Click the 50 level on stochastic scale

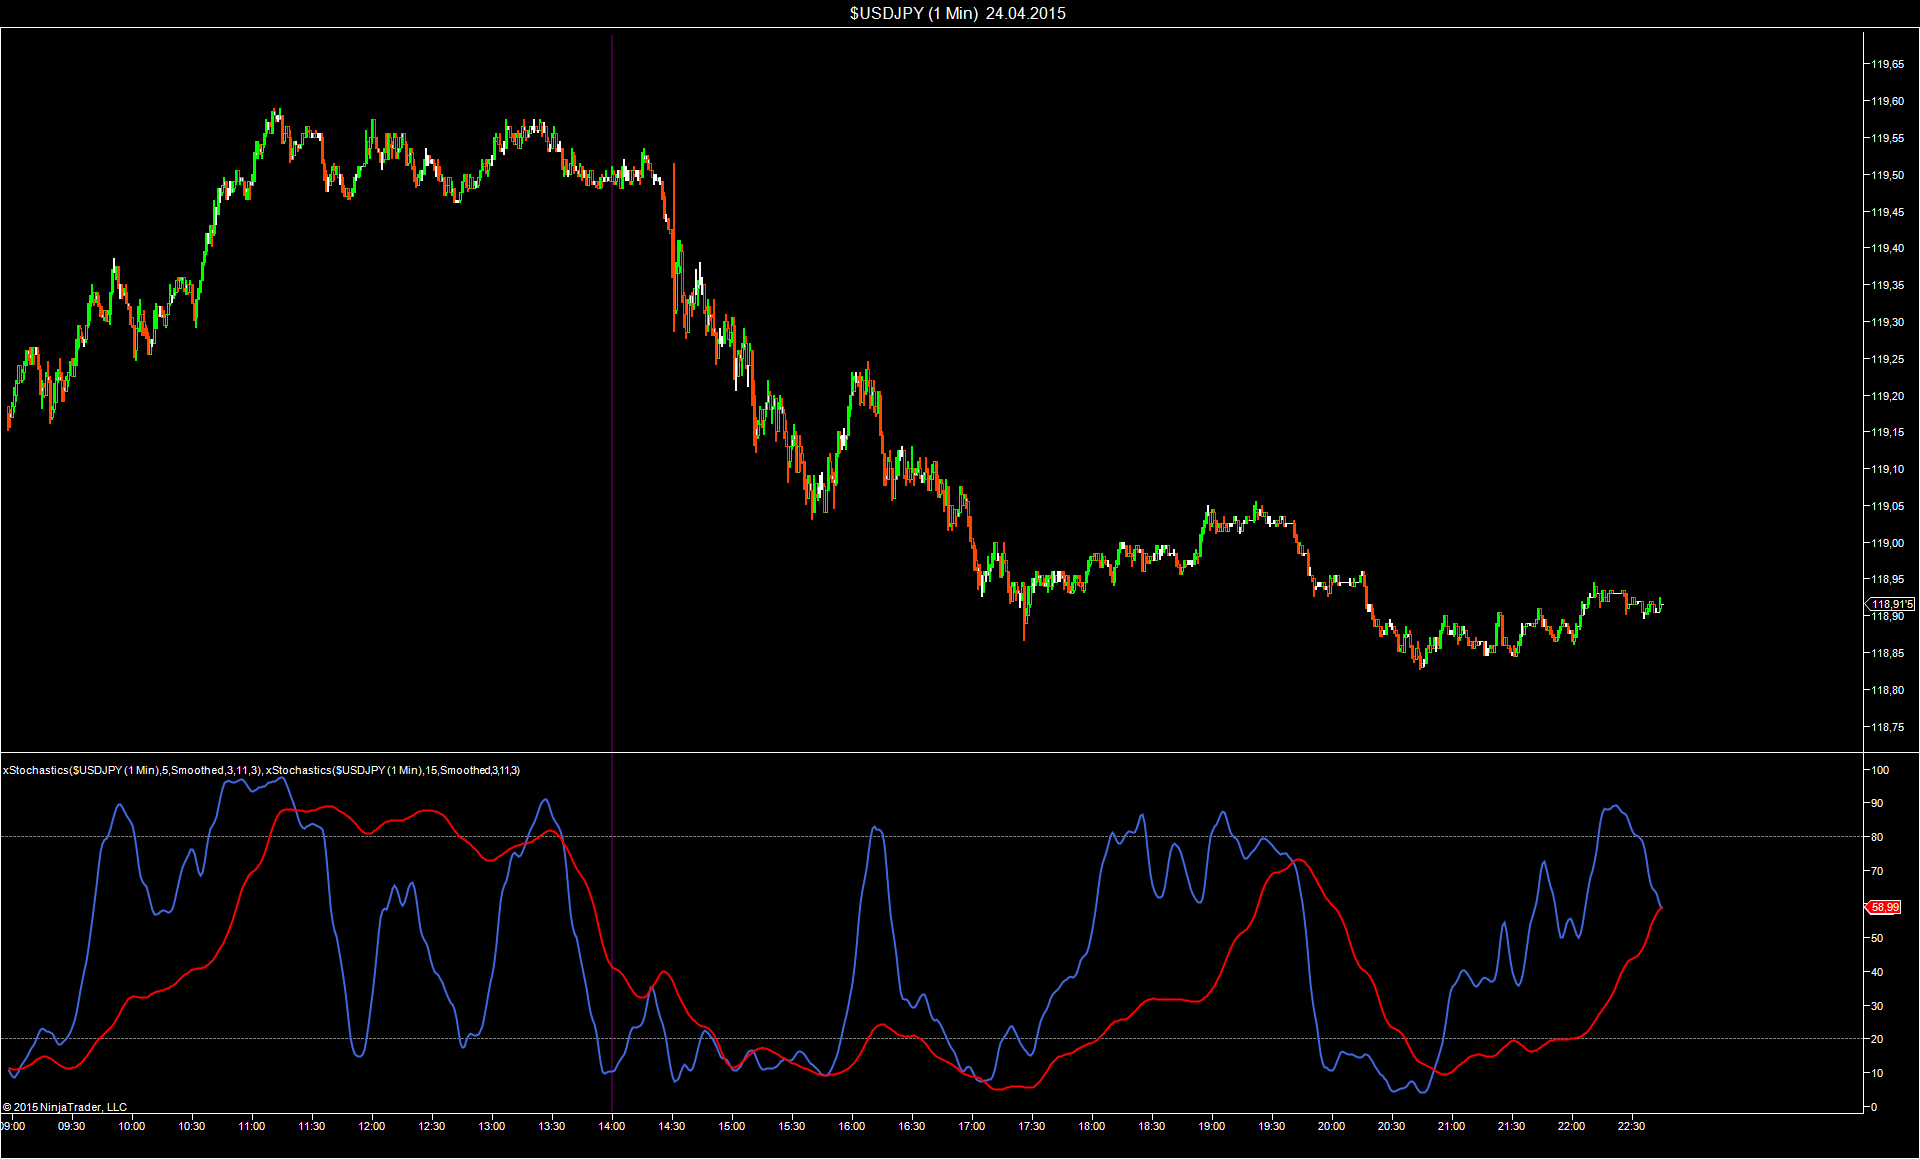pyautogui.click(x=1877, y=938)
